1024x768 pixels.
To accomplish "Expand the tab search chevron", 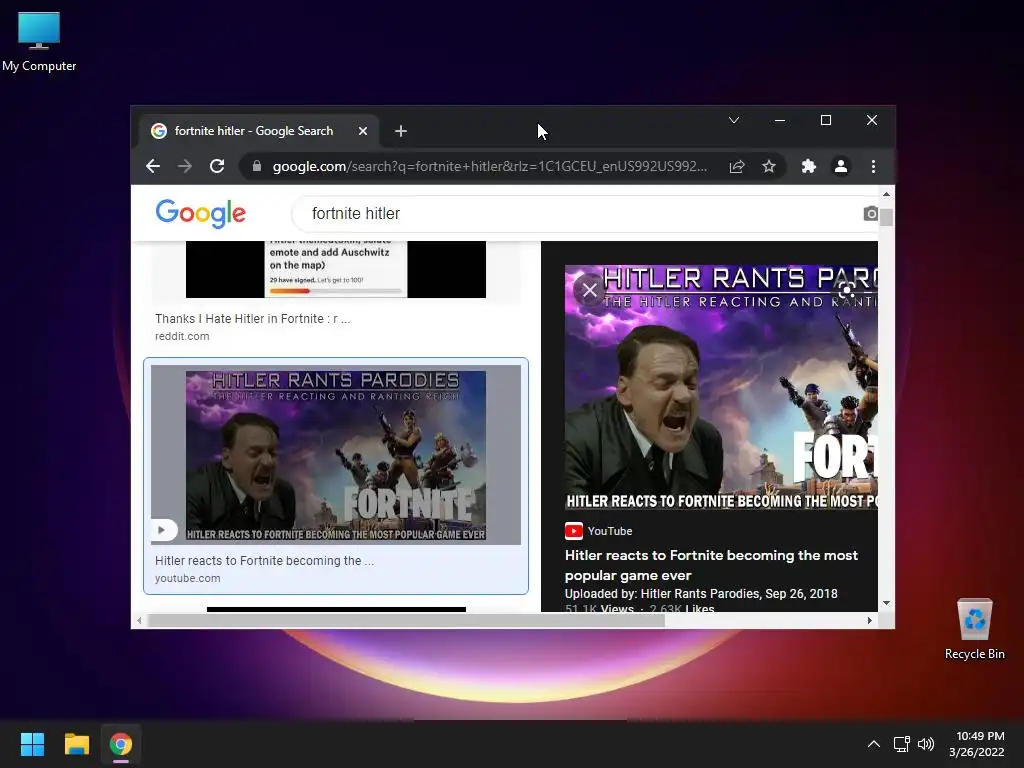I will pyautogui.click(x=734, y=120).
